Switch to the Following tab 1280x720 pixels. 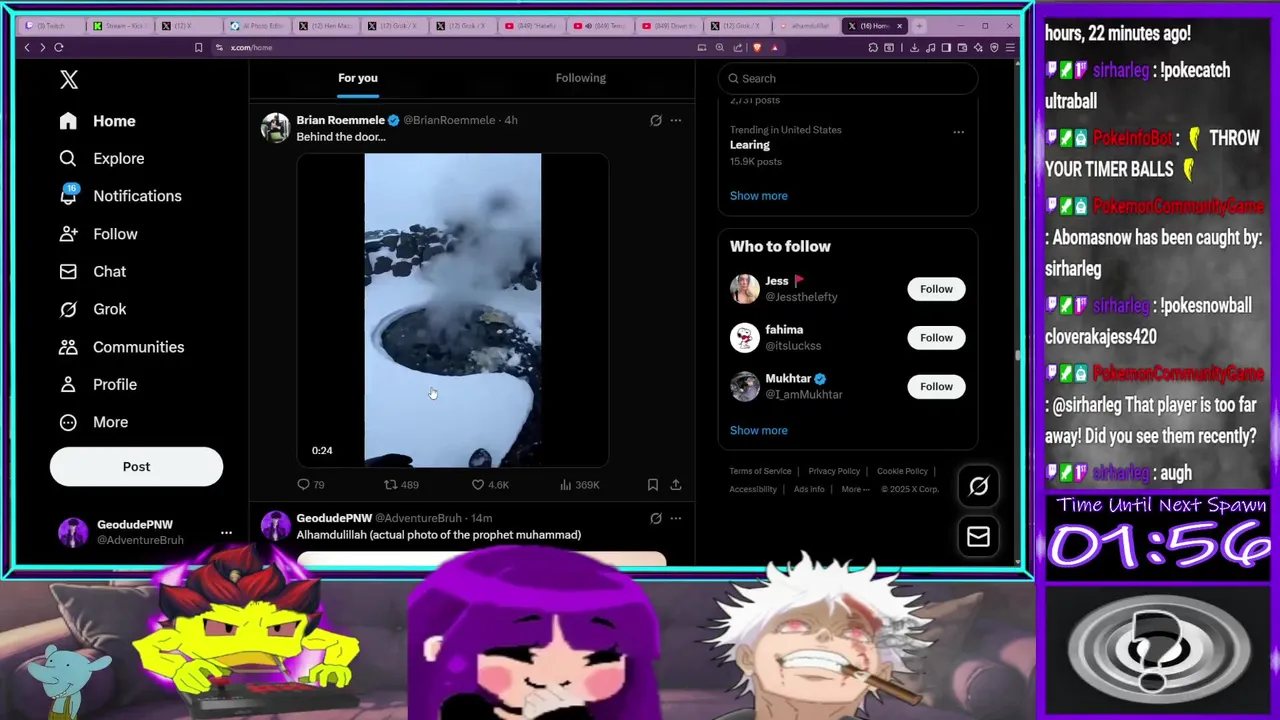coord(581,78)
